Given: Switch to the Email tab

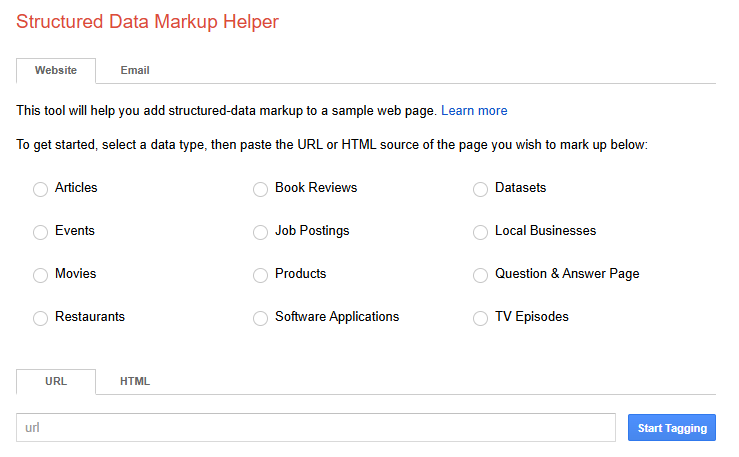Looking at the screenshot, I should click(135, 70).
